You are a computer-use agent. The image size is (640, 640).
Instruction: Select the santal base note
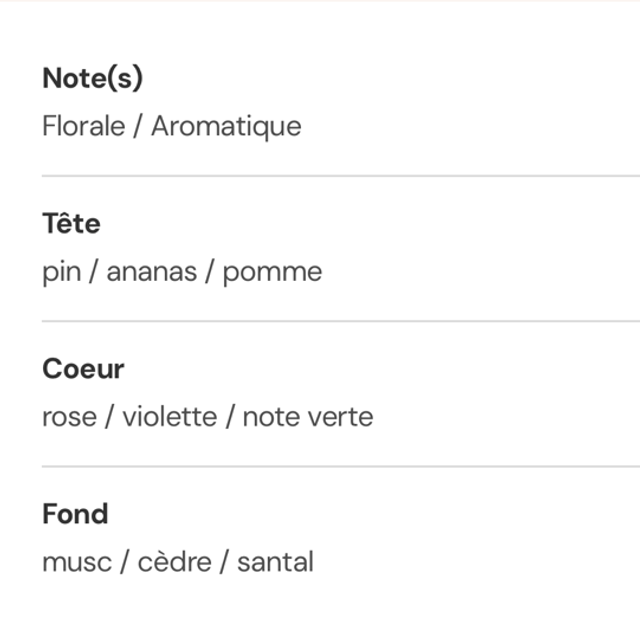275,562
